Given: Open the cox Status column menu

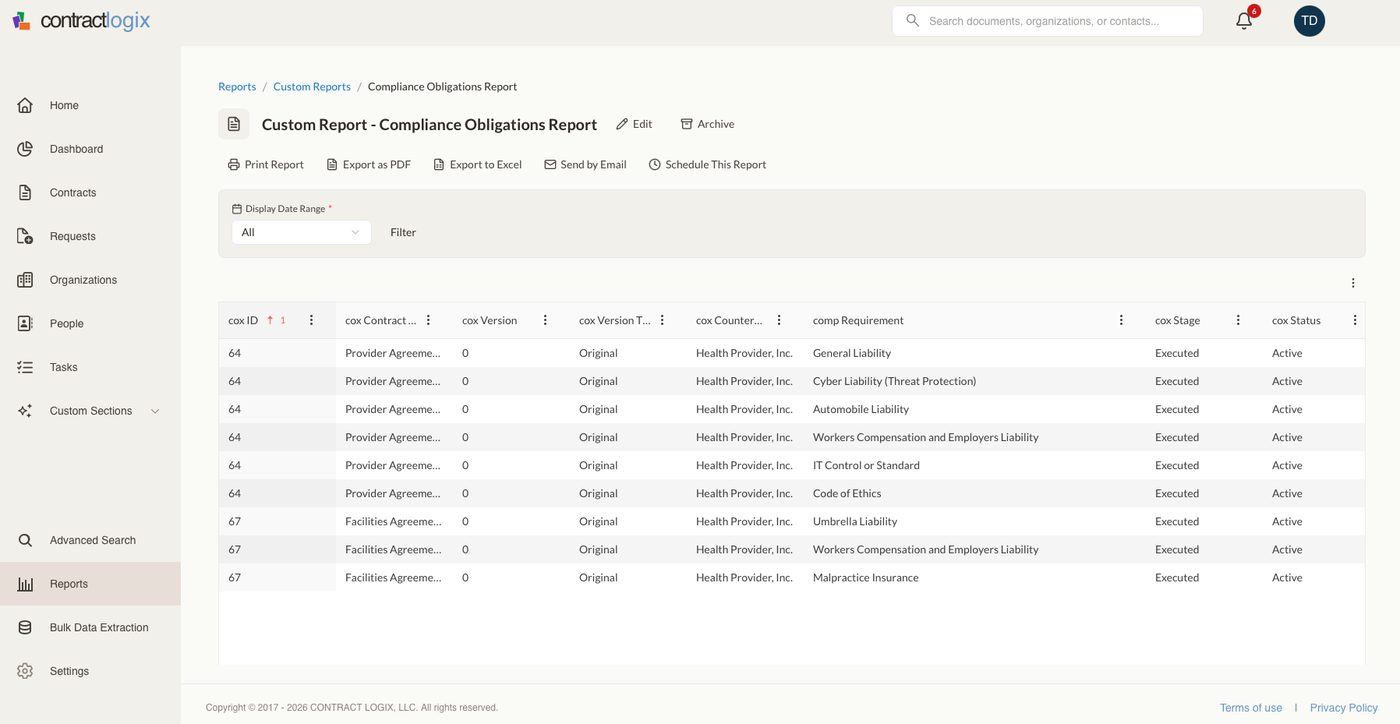Looking at the screenshot, I should tap(1355, 320).
